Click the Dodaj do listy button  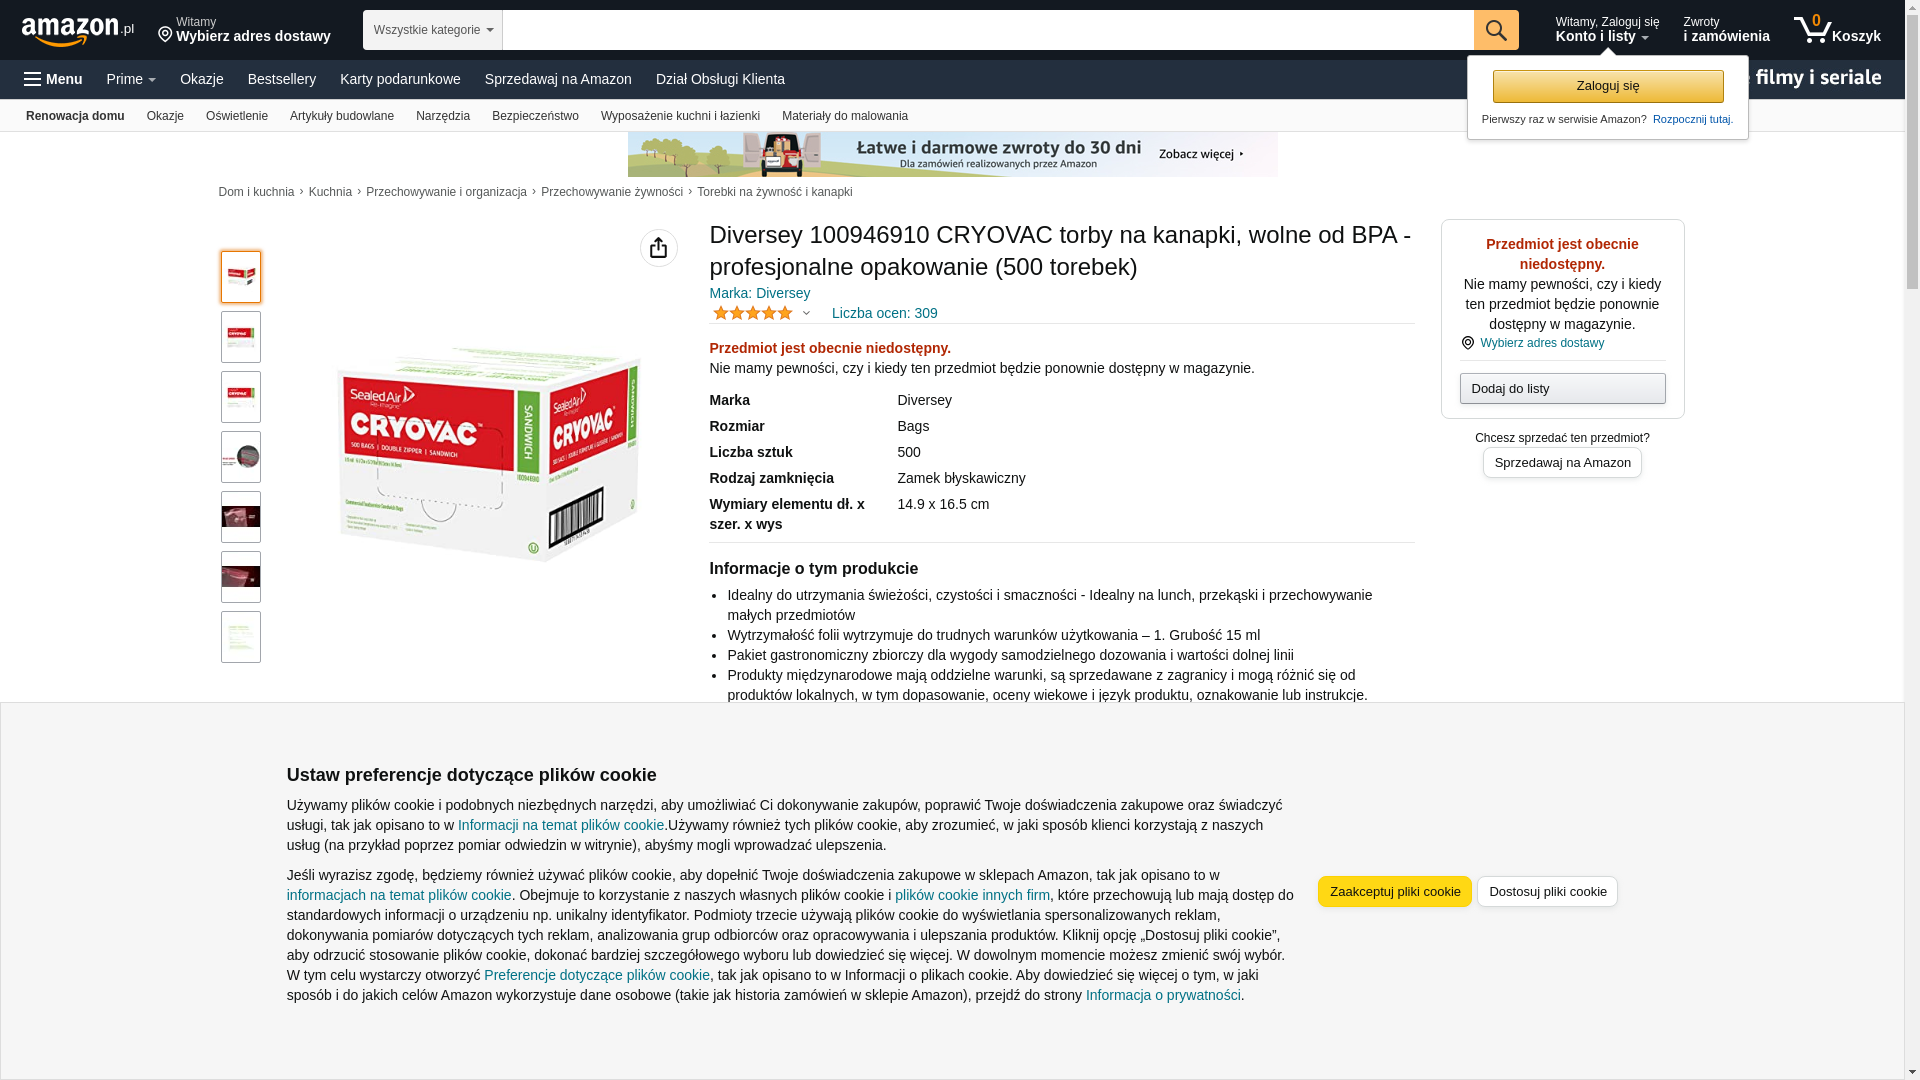pyautogui.click(x=1563, y=388)
